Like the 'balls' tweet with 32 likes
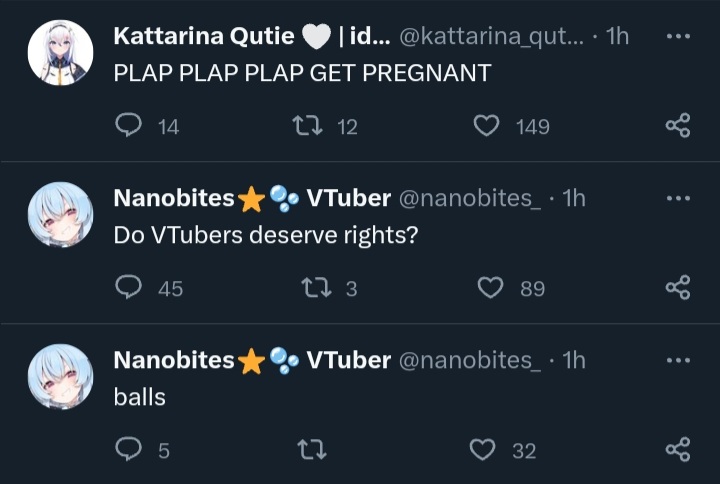This screenshot has width=720, height=484. pyautogui.click(x=483, y=450)
